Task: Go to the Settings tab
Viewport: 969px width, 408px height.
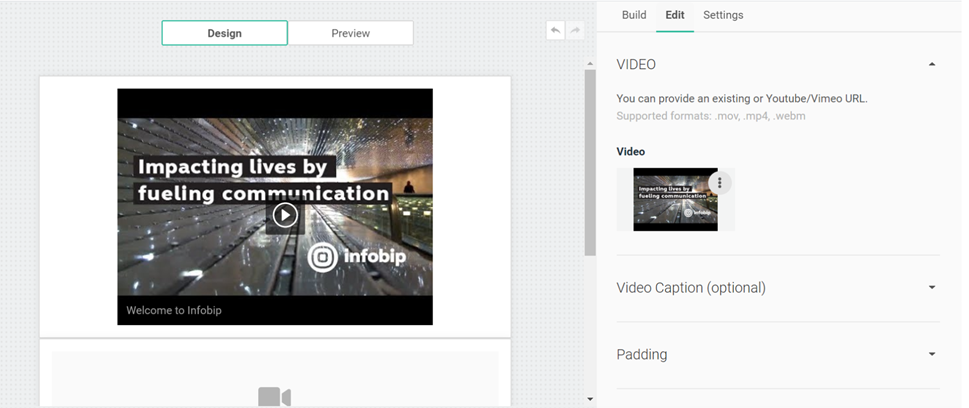Action: [723, 15]
